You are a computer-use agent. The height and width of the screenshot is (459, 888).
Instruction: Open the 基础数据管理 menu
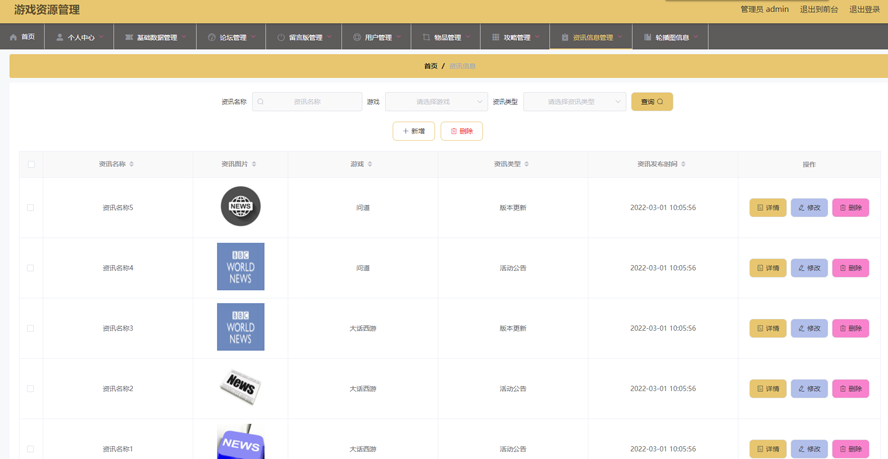[155, 37]
